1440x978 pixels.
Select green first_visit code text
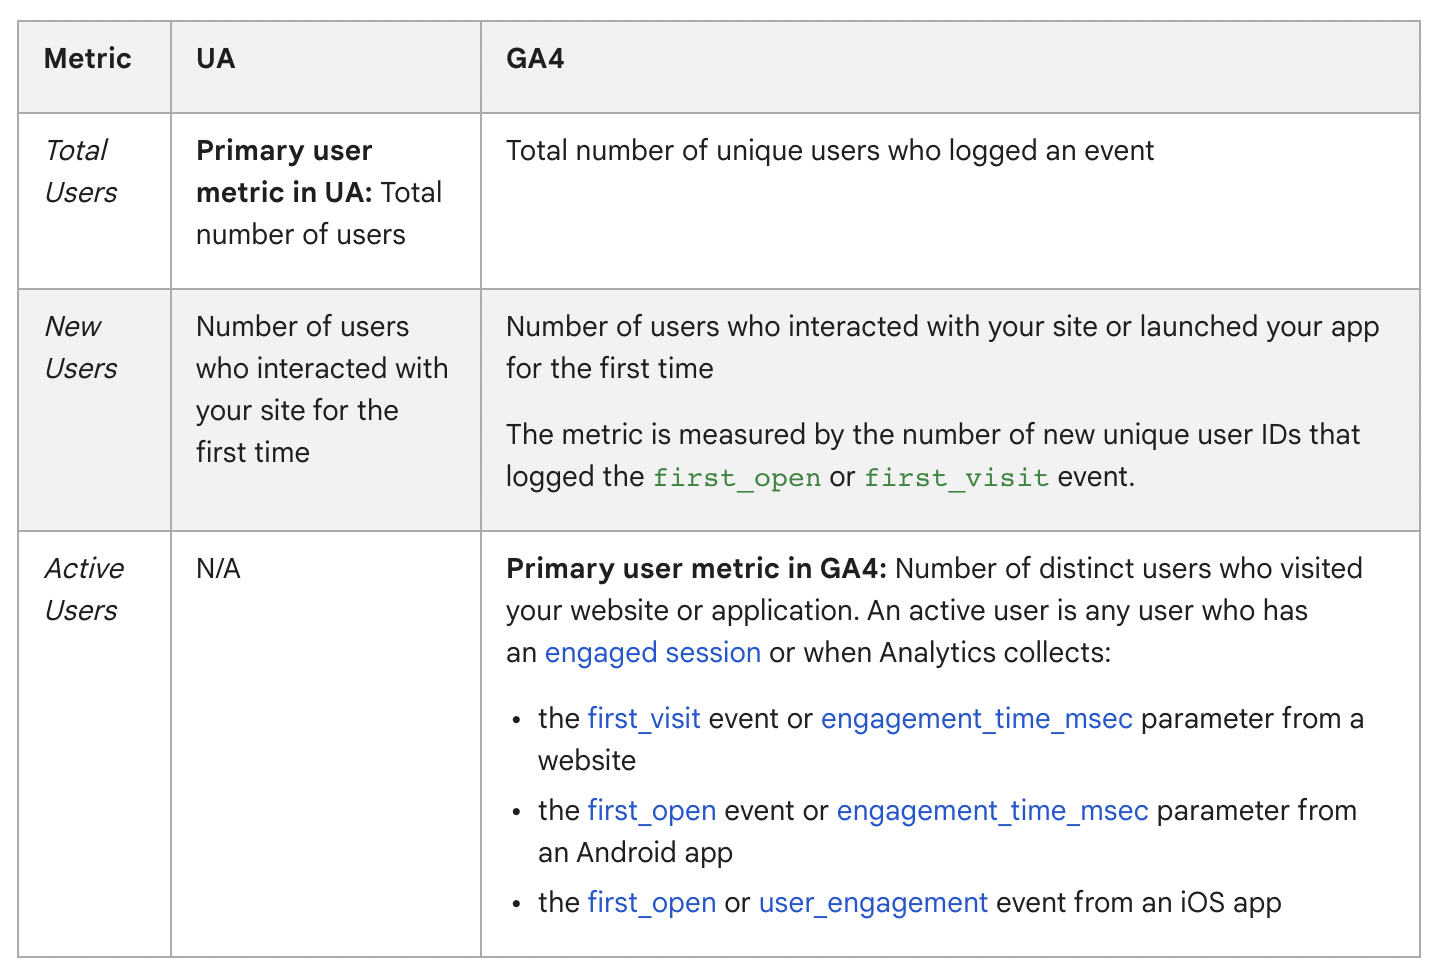(x=956, y=478)
